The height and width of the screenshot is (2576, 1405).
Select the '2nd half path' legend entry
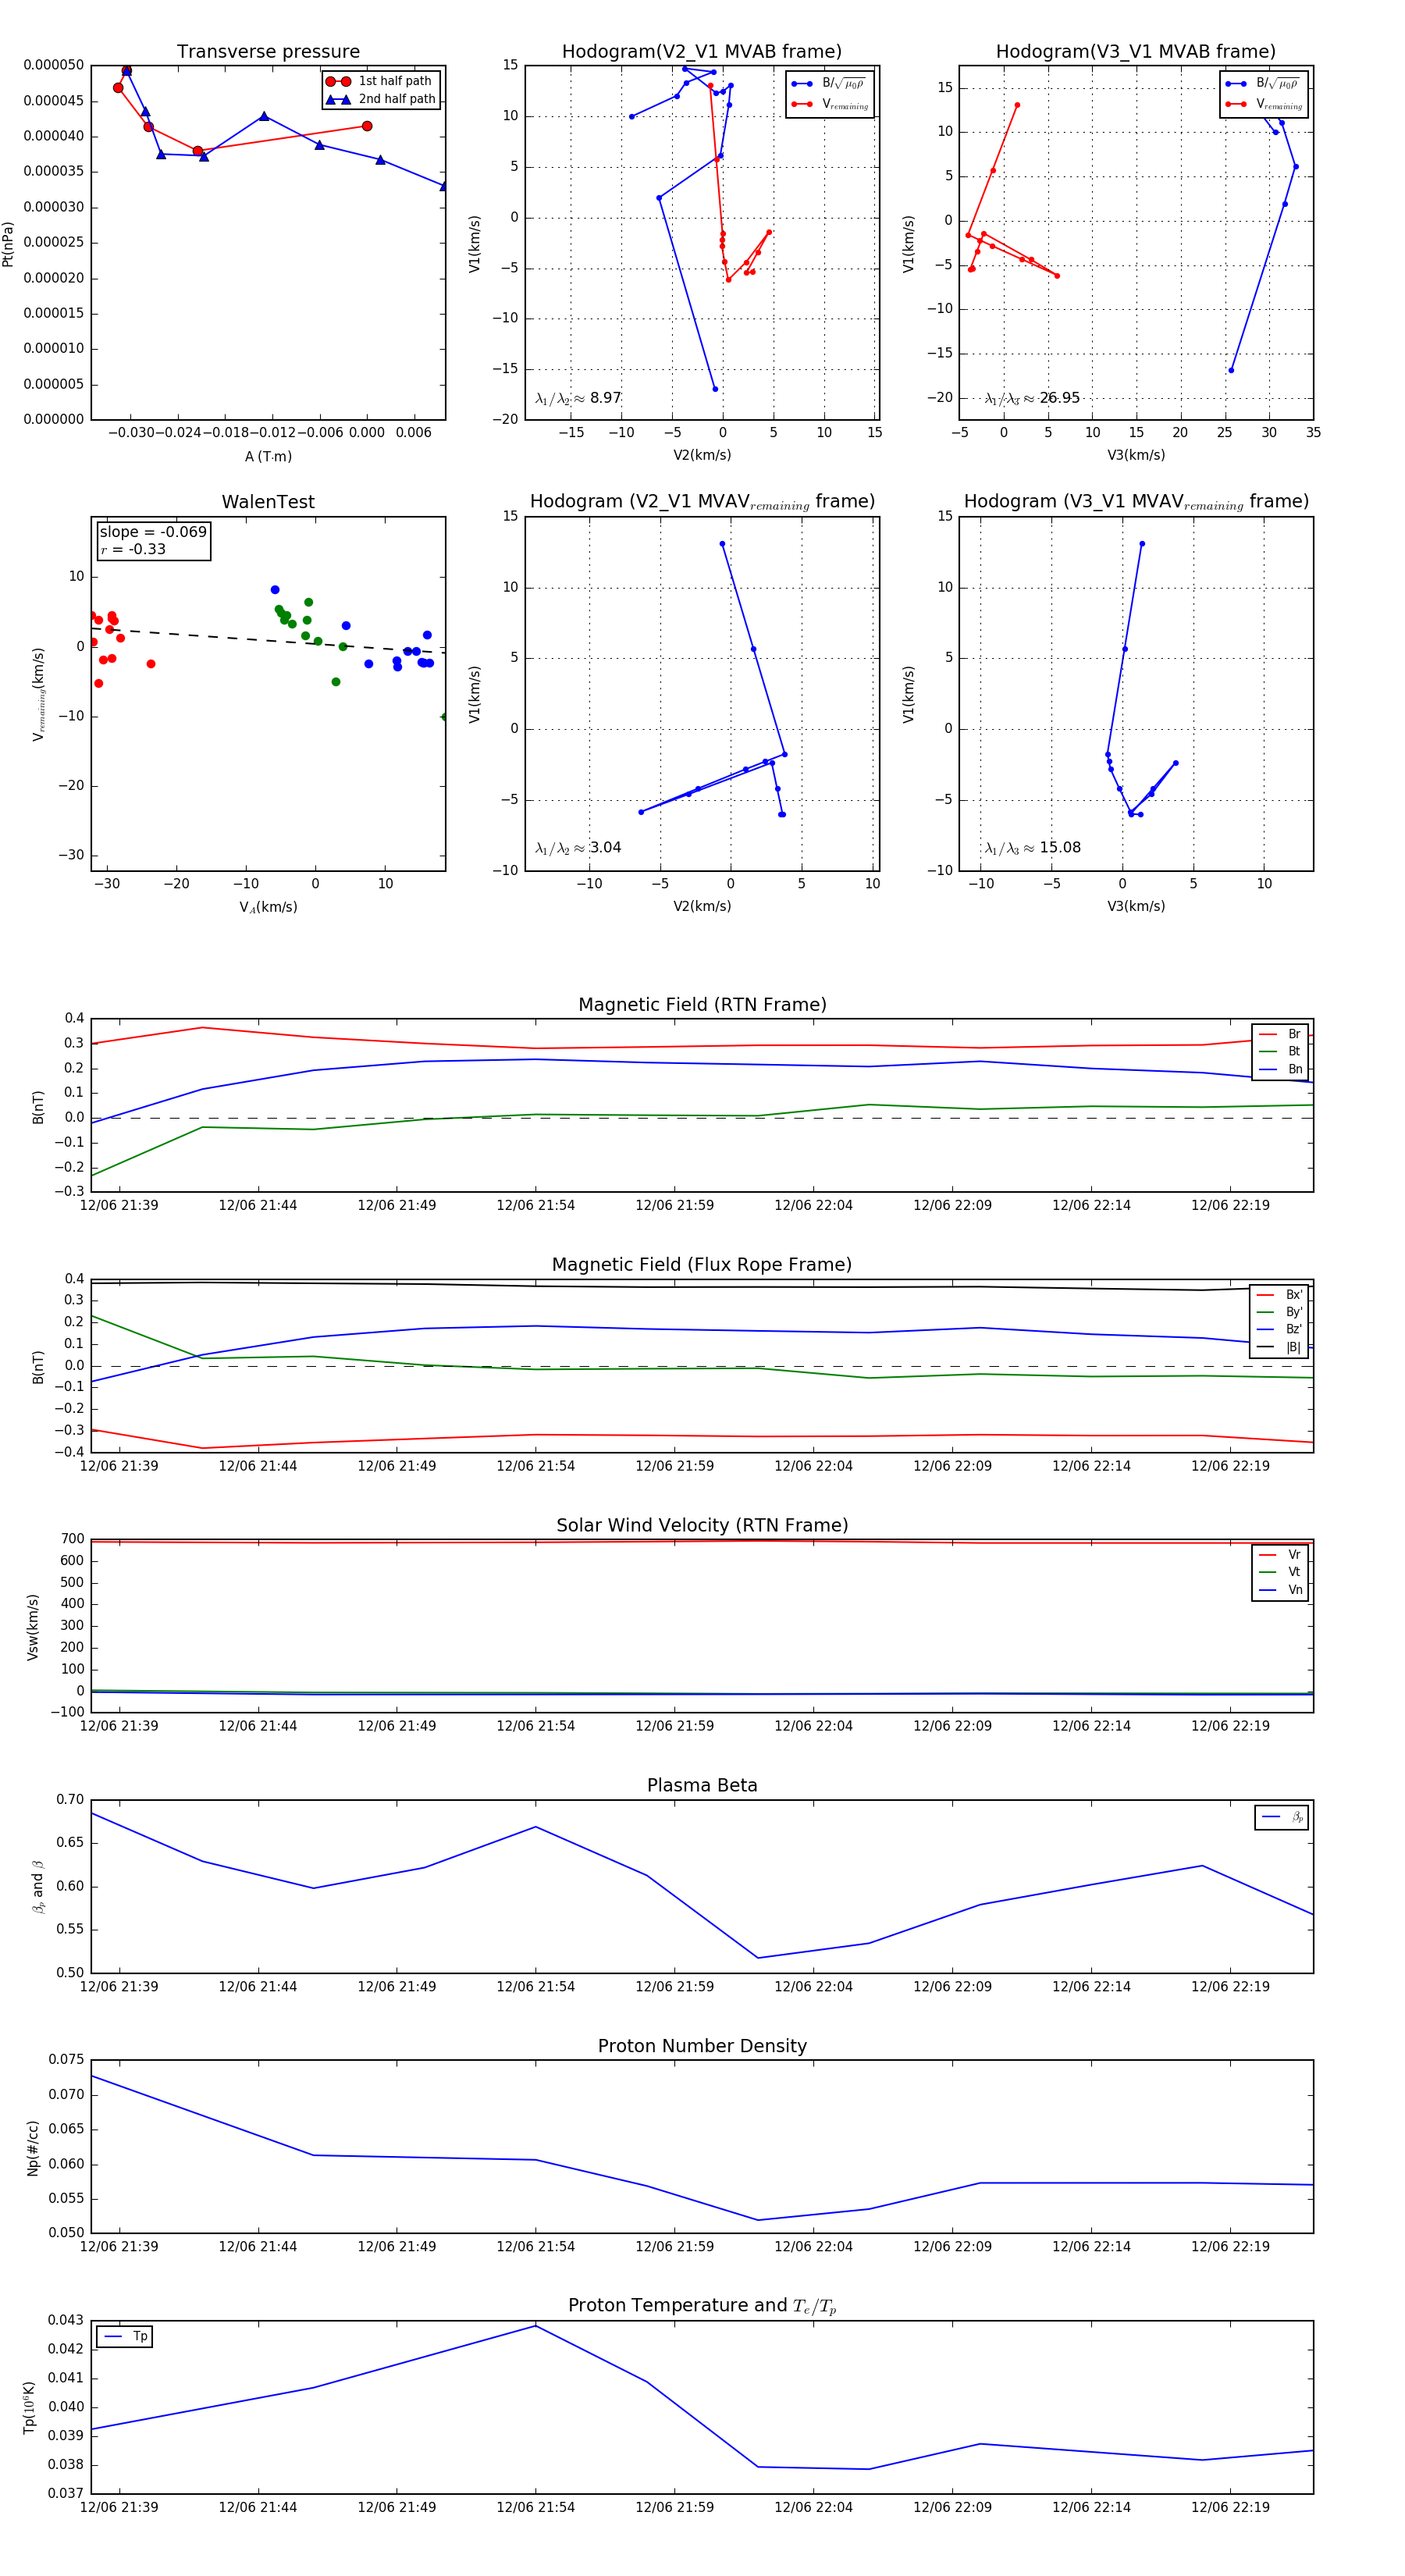coord(381,99)
